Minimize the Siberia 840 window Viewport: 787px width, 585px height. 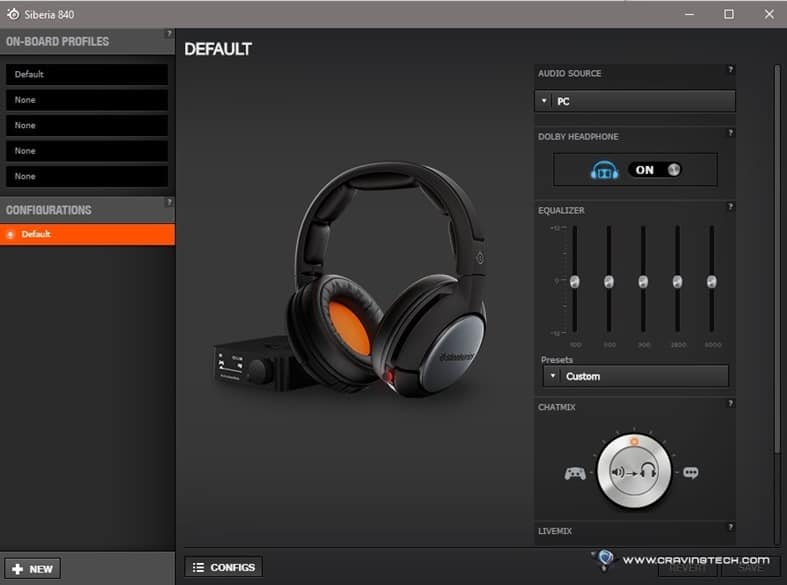pyautogui.click(x=690, y=14)
